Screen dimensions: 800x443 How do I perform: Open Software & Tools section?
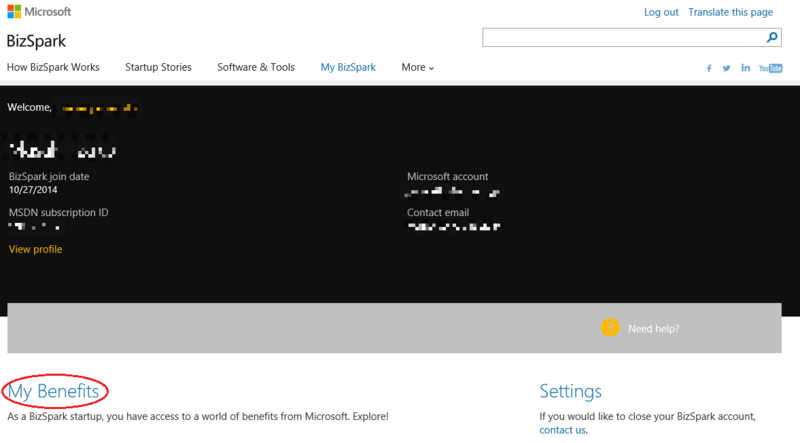click(x=256, y=67)
